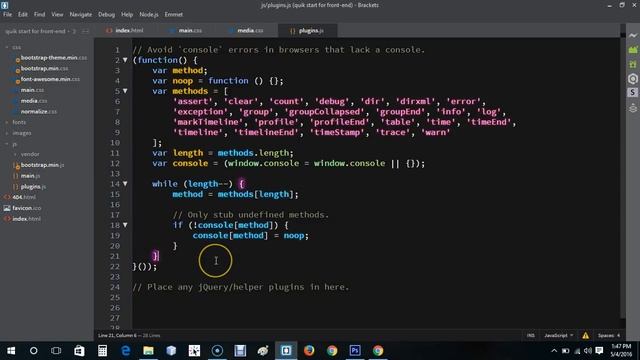Toggle the INS insert mode indicator
This screenshot has width=640, height=360.
tap(530, 336)
